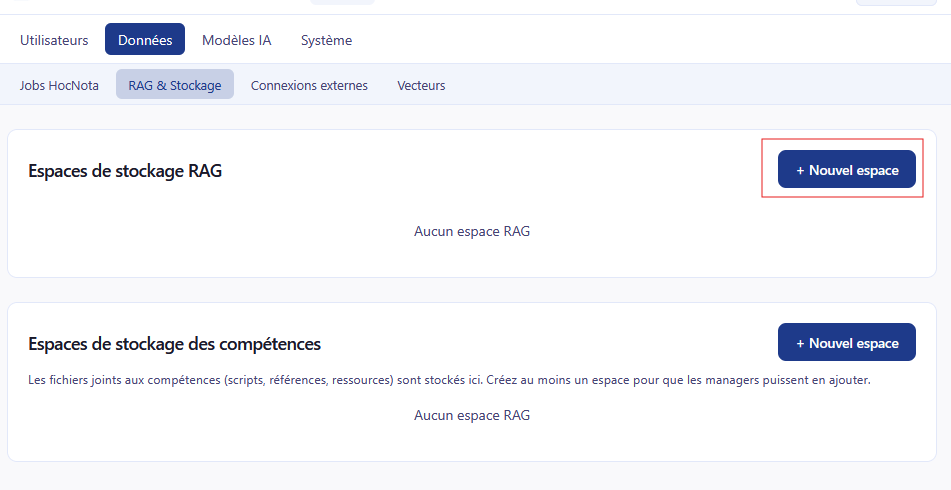Viewport: 951px width, 490px height.
Task: Switch to the Vecteurs sub-tab
Action: tap(421, 86)
